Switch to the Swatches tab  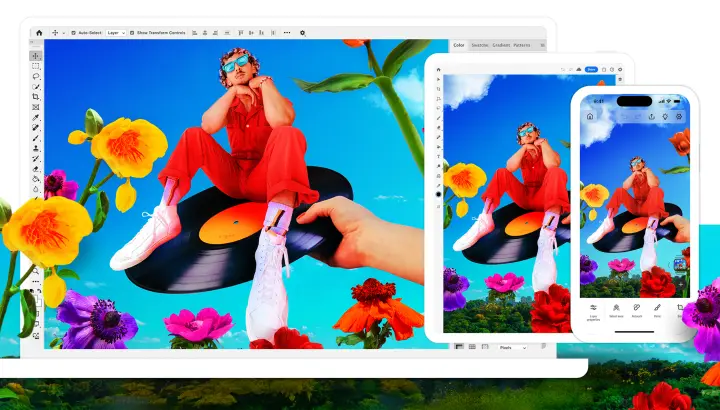tap(479, 45)
